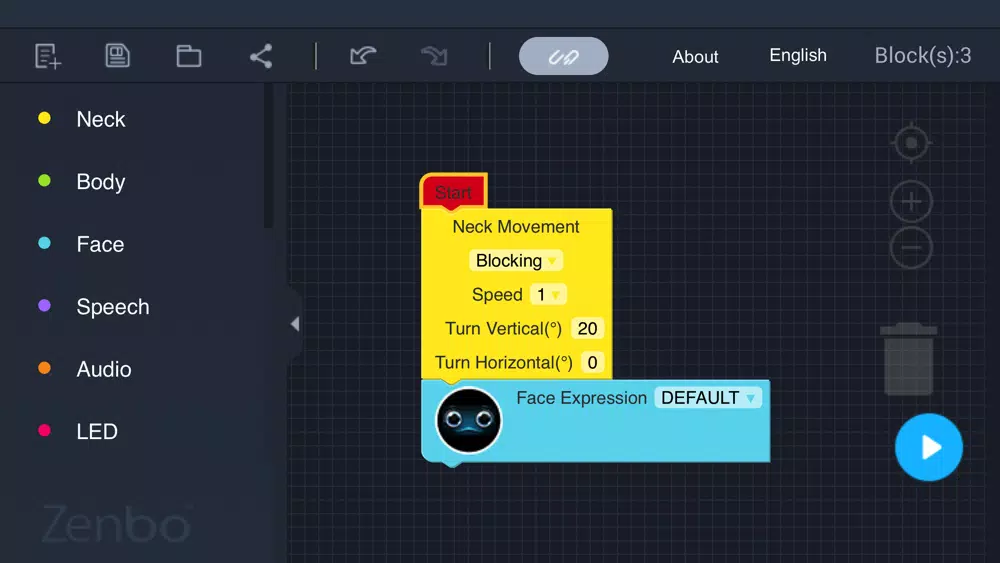Save the current project

pyautogui.click(x=117, y=56)
